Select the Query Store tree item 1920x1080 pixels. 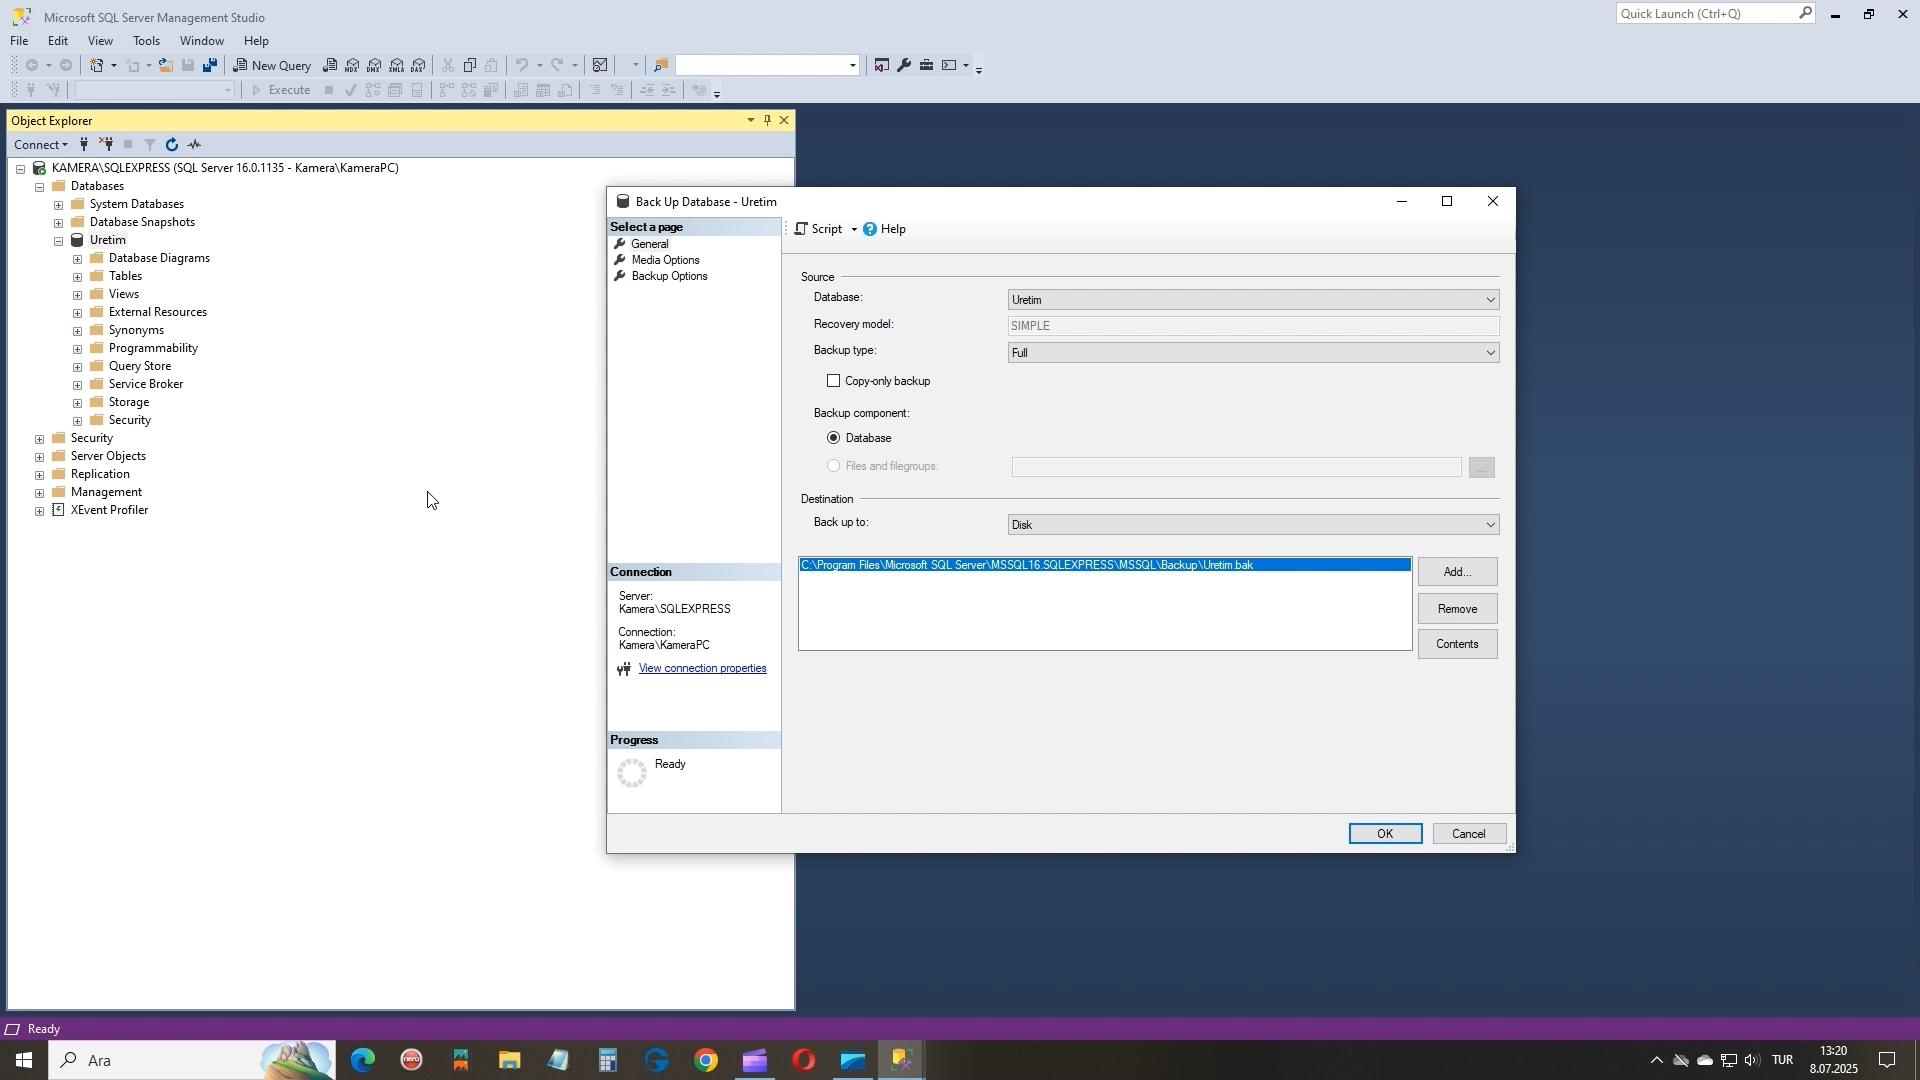pos(139,366)
